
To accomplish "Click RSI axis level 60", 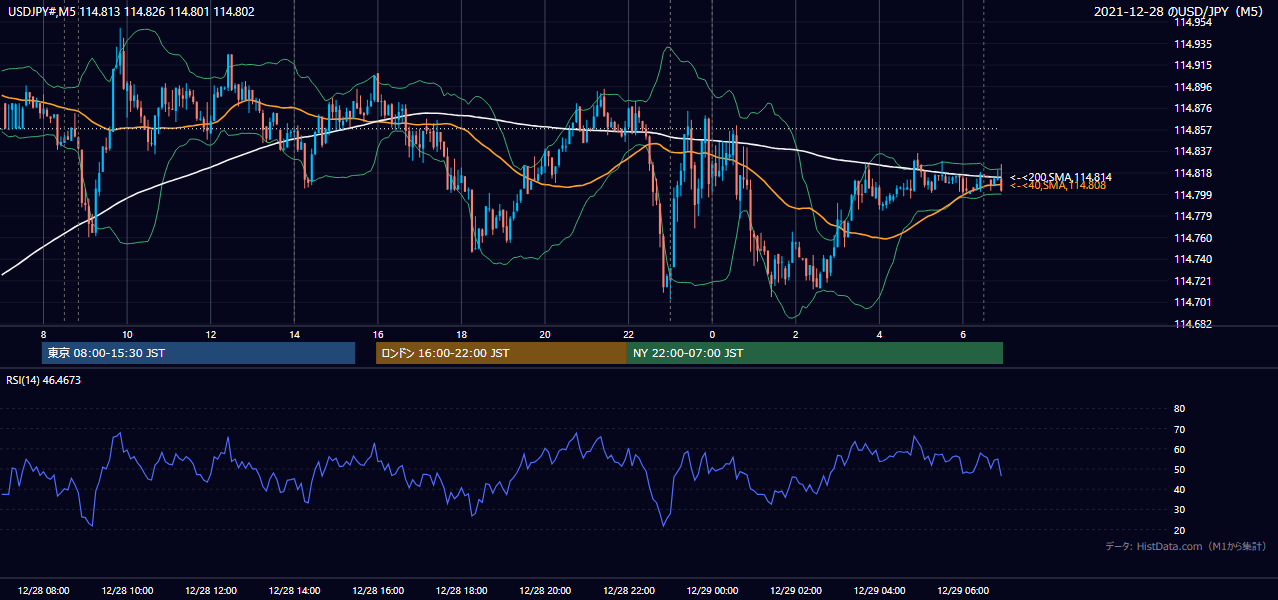I will click(x=1179, y=449).
